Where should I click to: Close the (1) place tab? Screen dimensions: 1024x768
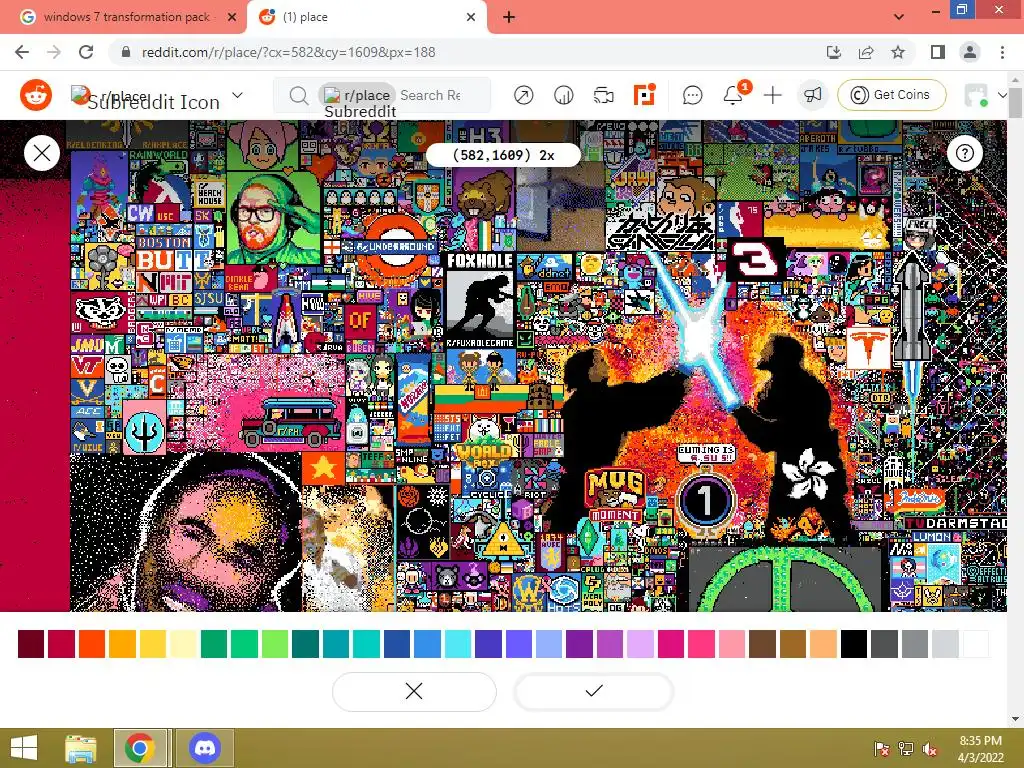coord(471,17)
